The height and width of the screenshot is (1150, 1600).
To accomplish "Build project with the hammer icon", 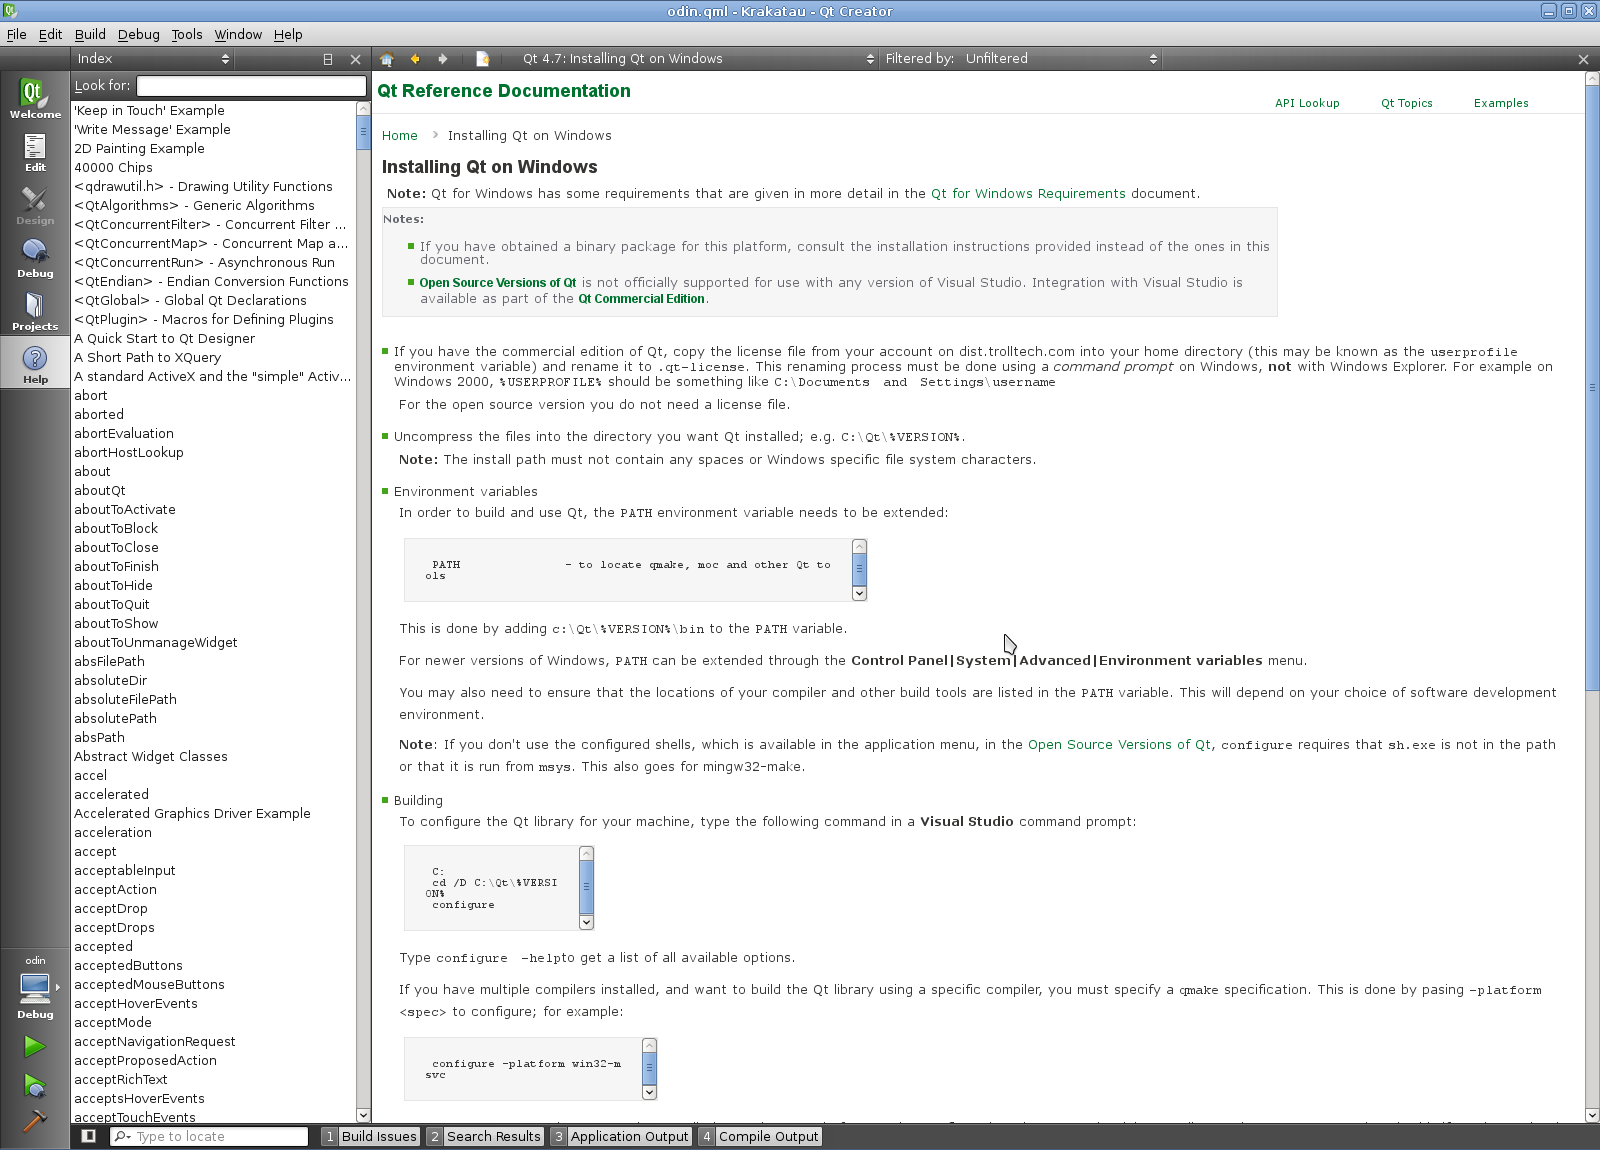I will pos(35,1121).
